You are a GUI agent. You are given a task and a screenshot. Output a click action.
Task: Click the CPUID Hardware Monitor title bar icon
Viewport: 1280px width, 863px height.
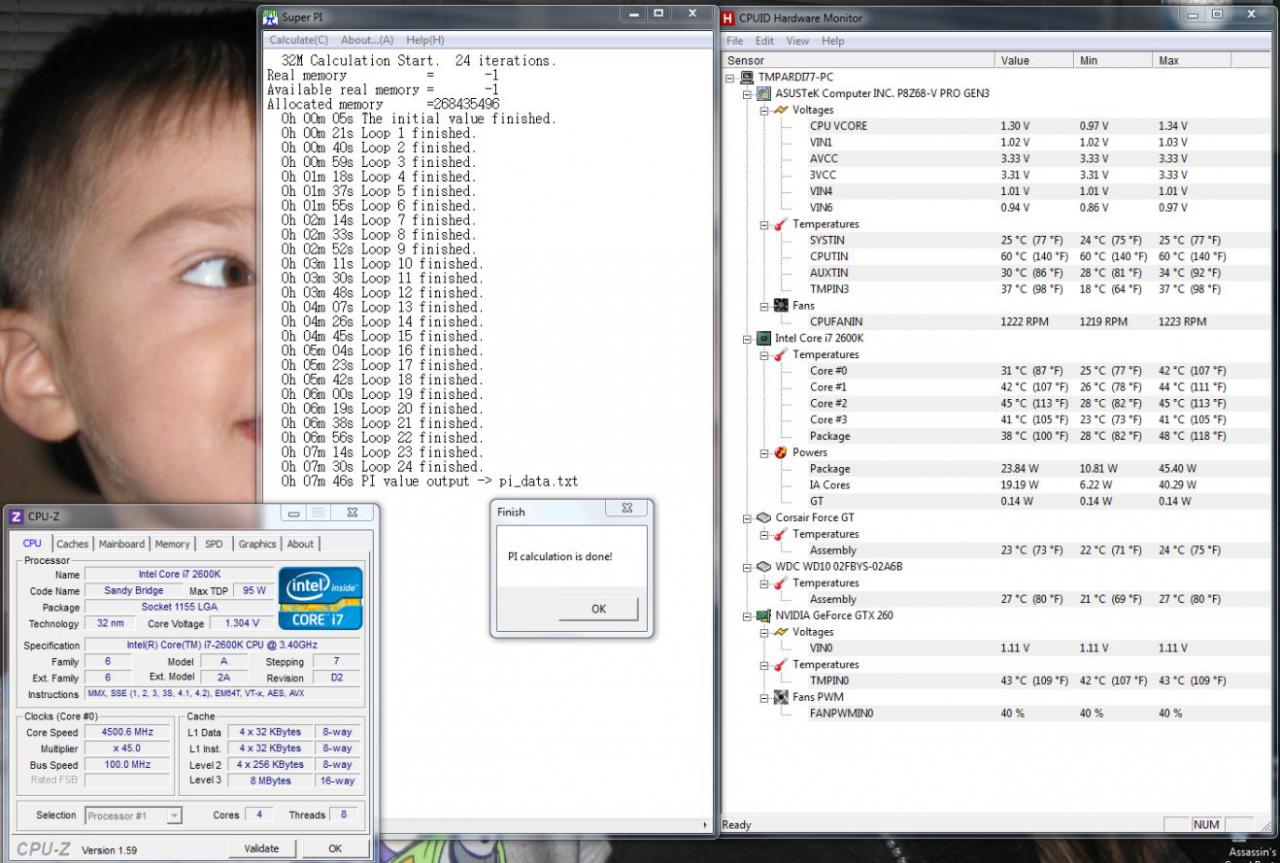tap(728, 17)
